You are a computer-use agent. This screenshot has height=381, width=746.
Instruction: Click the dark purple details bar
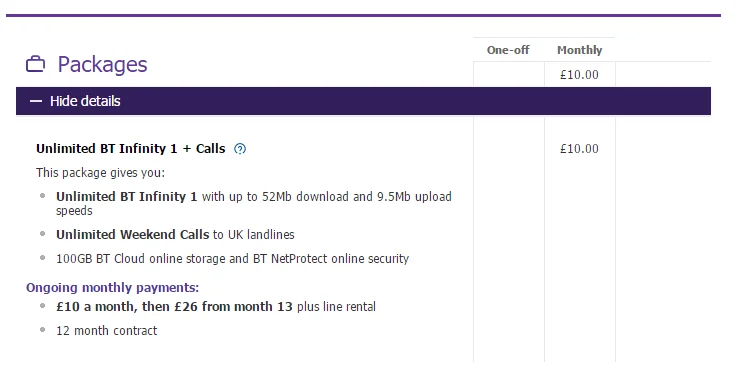click(363, 101)
